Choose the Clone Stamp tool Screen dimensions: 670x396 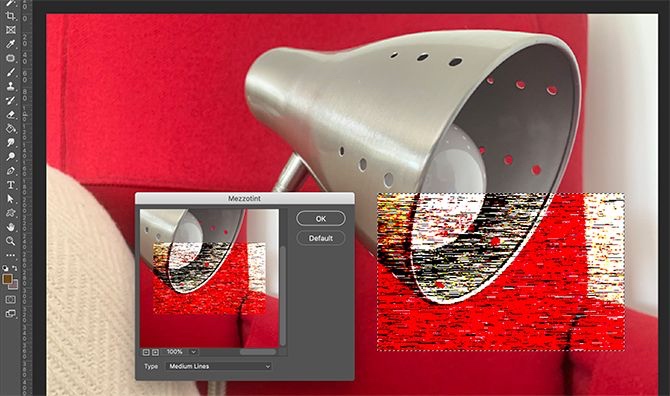click(x=11, y=86)
